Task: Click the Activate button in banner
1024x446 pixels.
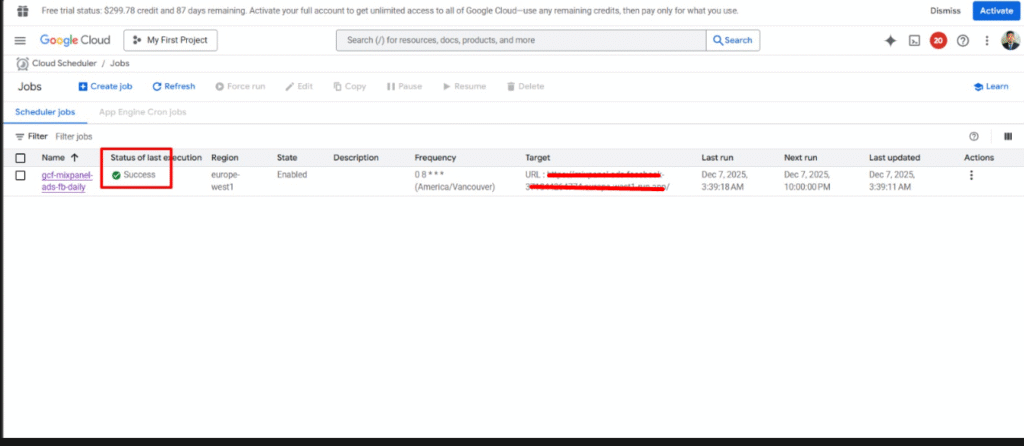Action: (996, 10)
